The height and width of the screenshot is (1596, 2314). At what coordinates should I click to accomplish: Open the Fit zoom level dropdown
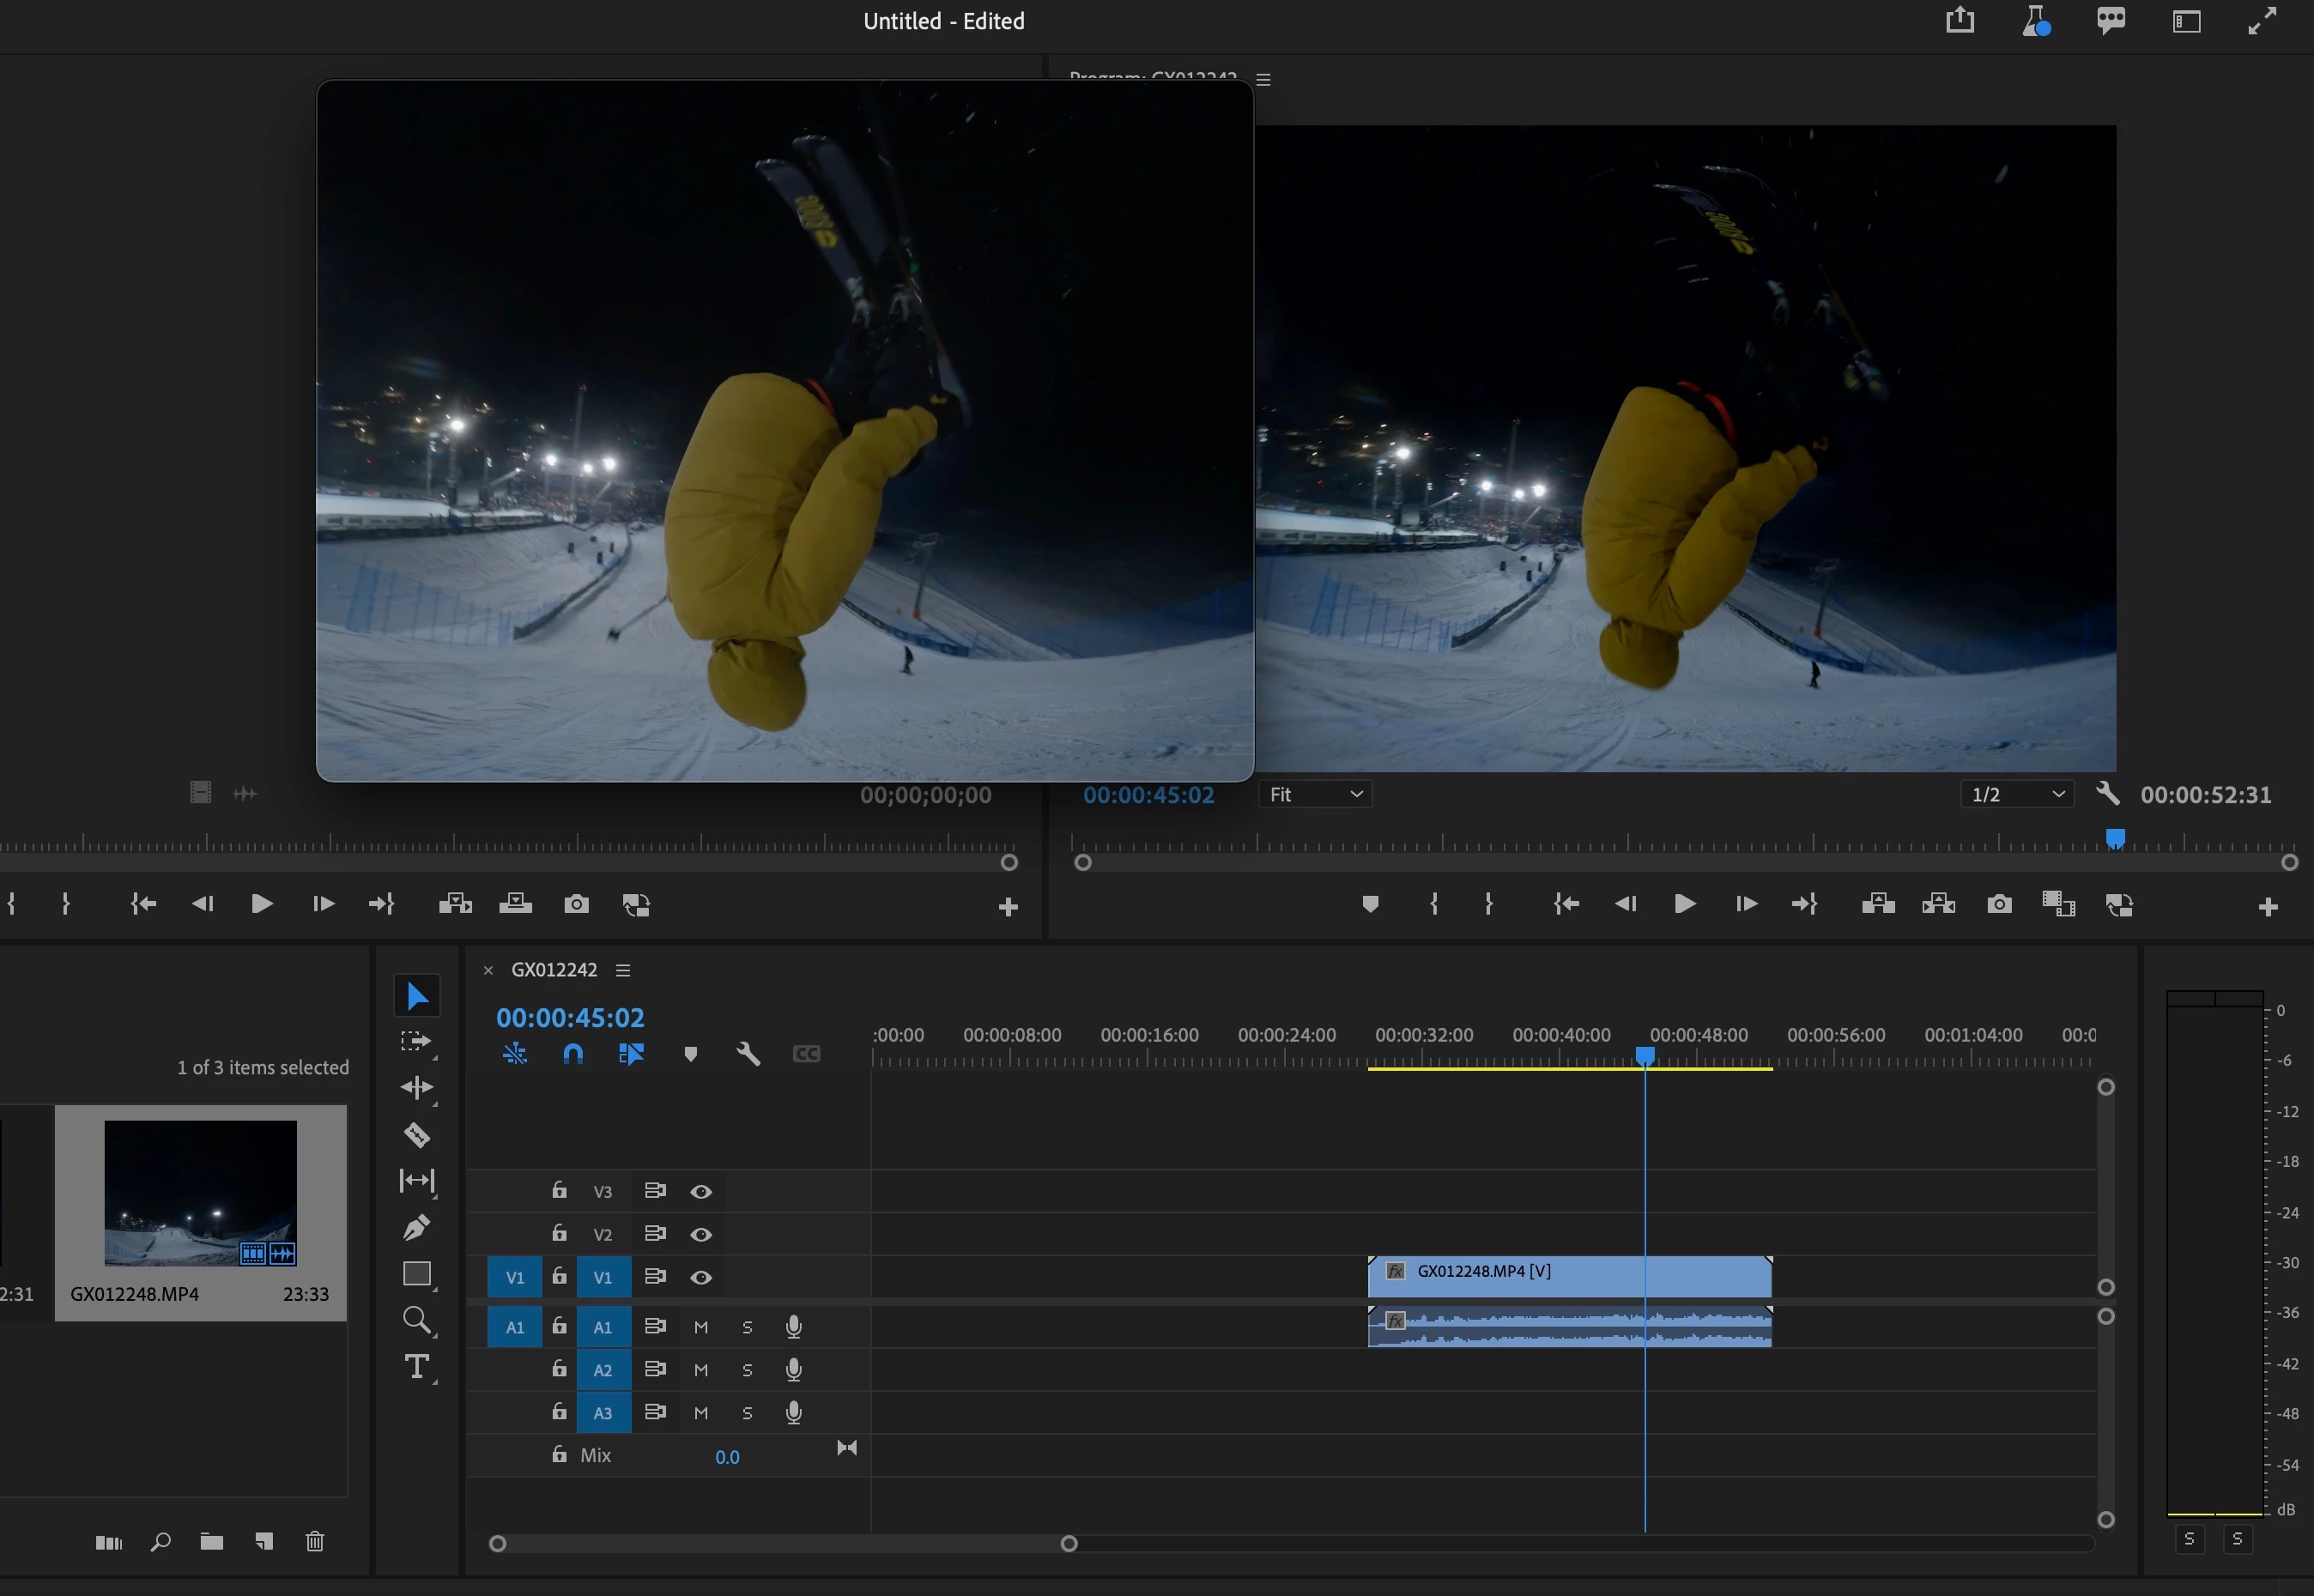click(x=1314, y=794)
